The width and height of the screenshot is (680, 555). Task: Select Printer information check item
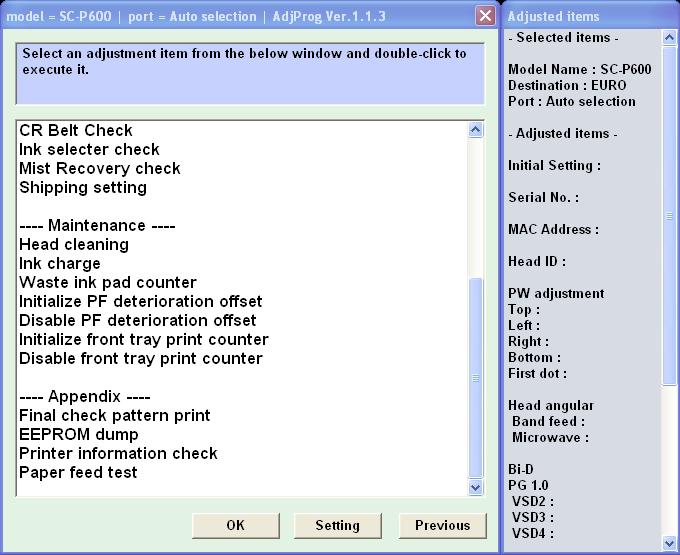118,454
